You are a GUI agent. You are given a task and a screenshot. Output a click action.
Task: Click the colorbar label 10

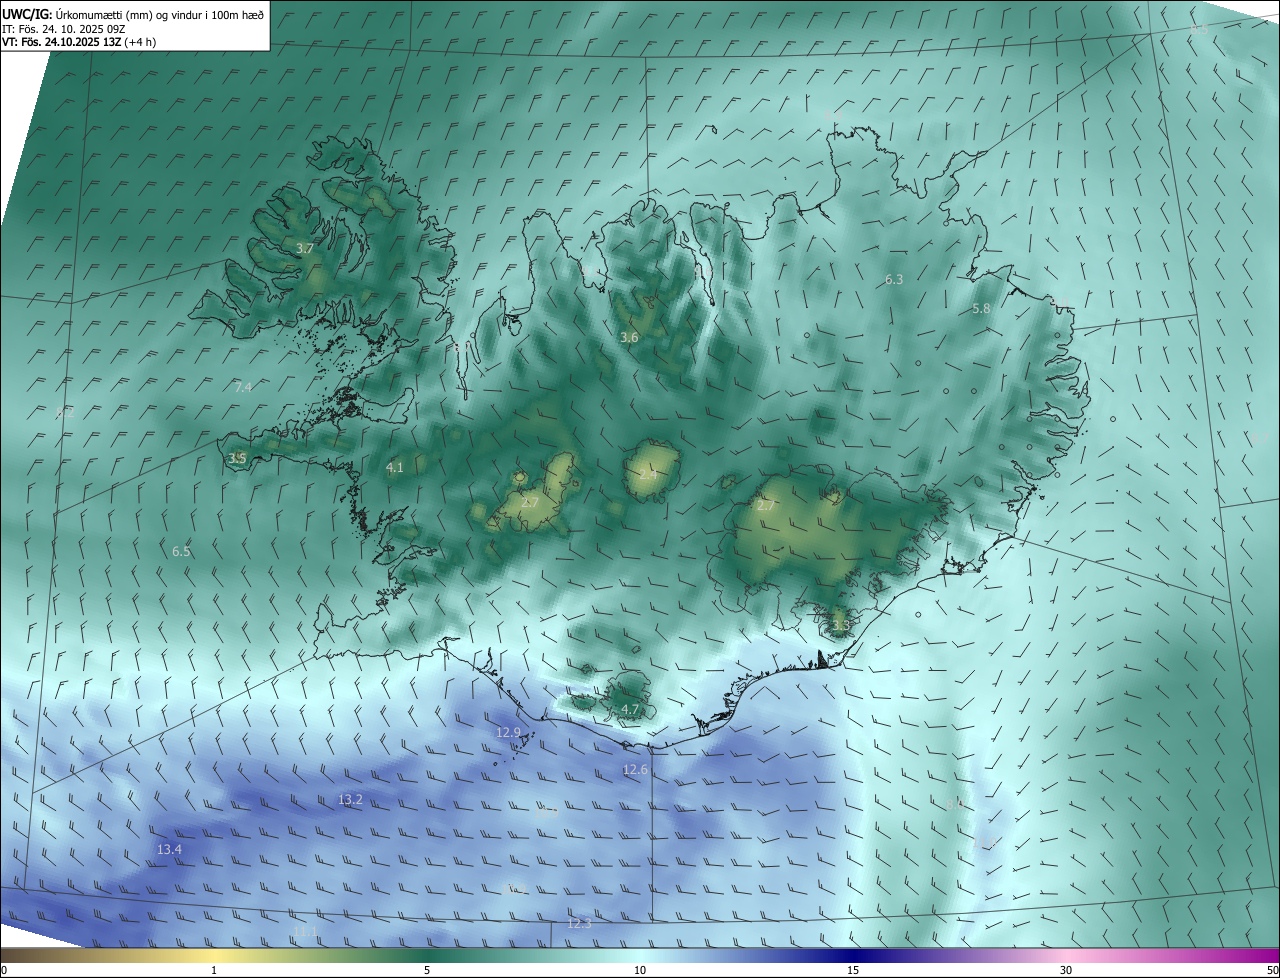[640, 970]
